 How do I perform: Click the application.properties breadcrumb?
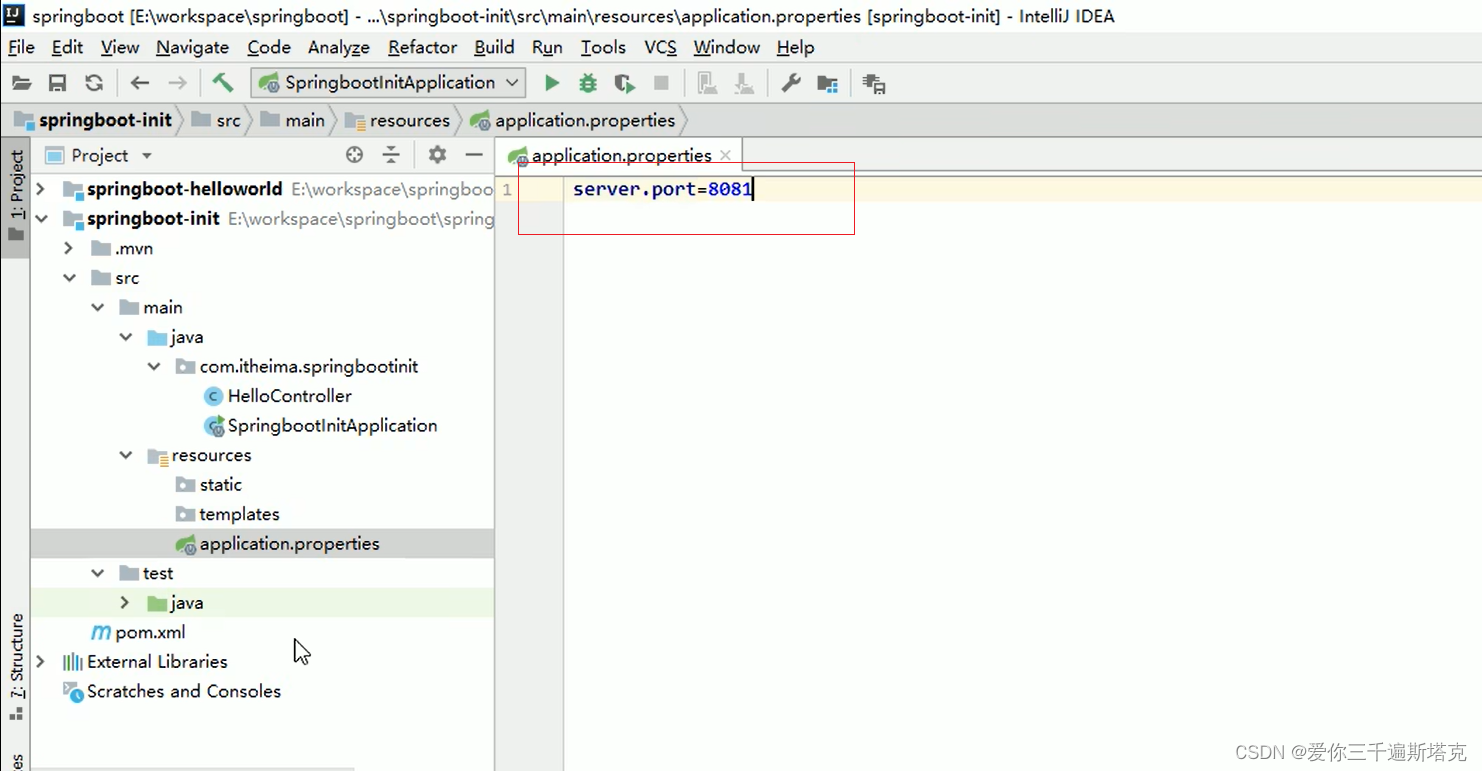(574, 120)
